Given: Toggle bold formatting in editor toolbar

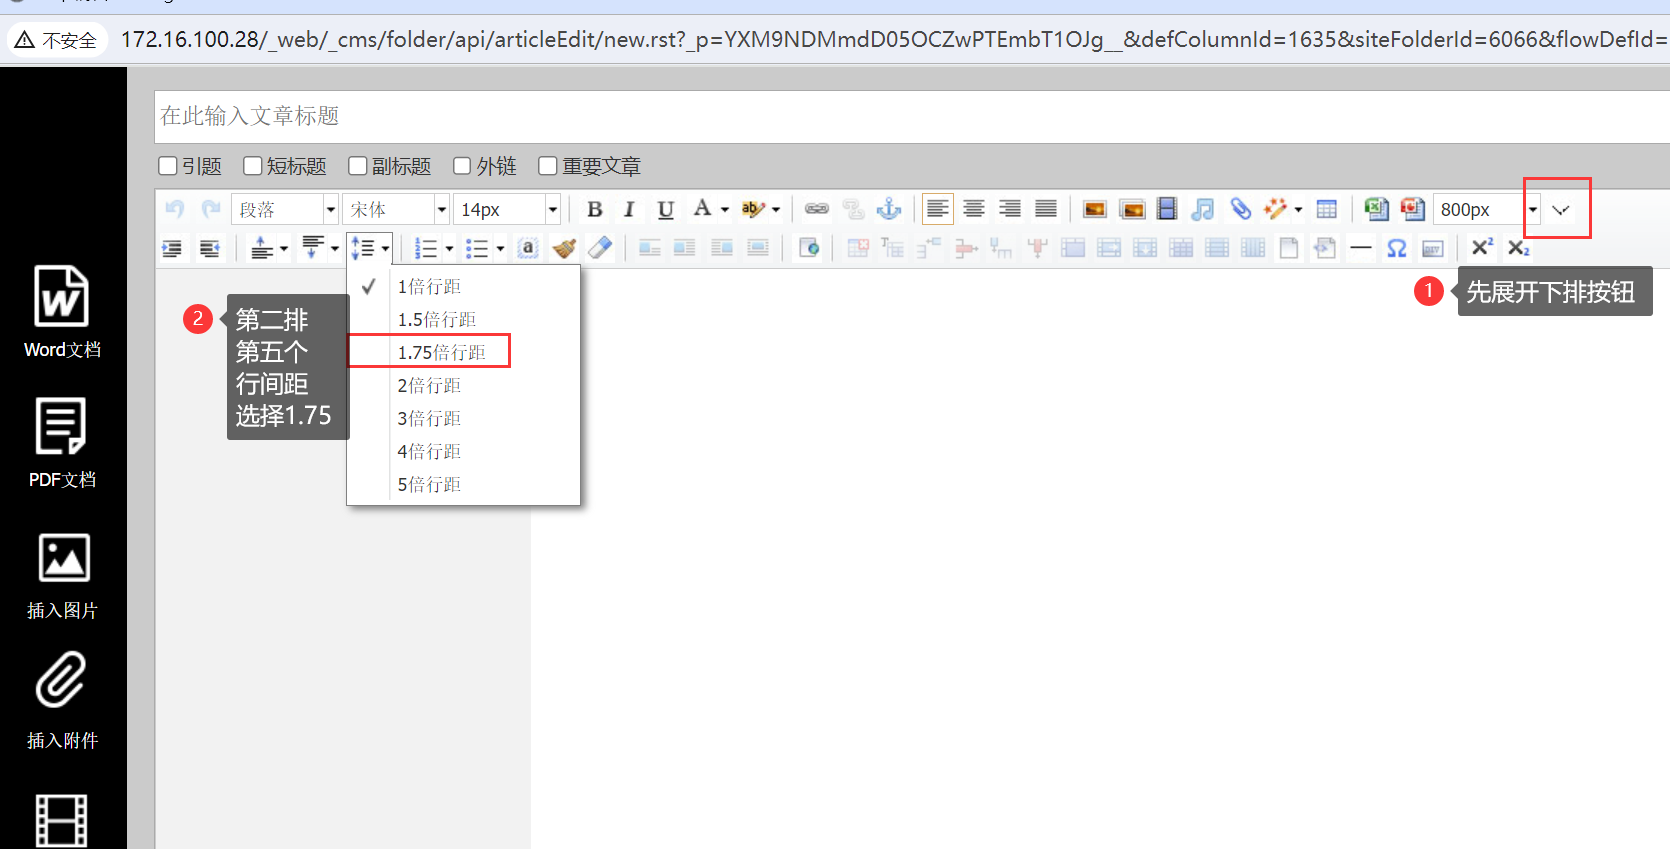Looking at the screenshot, I should pos(594,209).
